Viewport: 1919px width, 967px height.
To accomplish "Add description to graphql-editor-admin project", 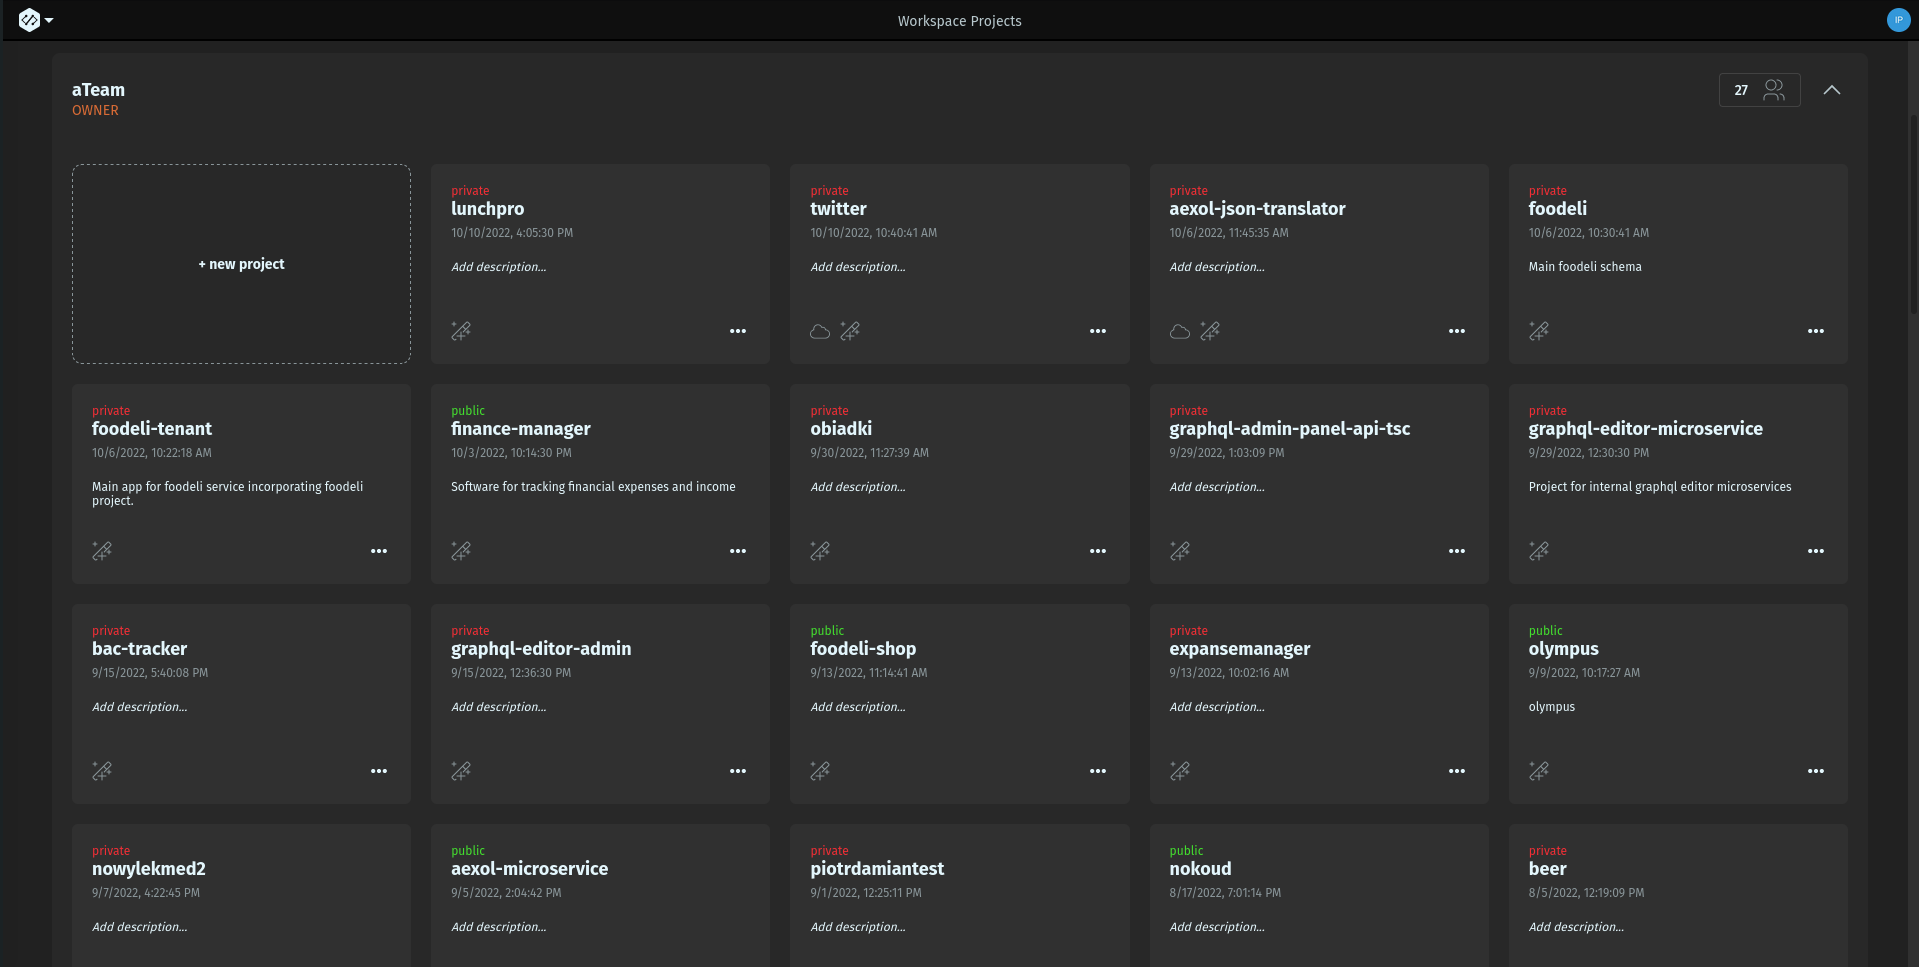I will pos(498,707).
